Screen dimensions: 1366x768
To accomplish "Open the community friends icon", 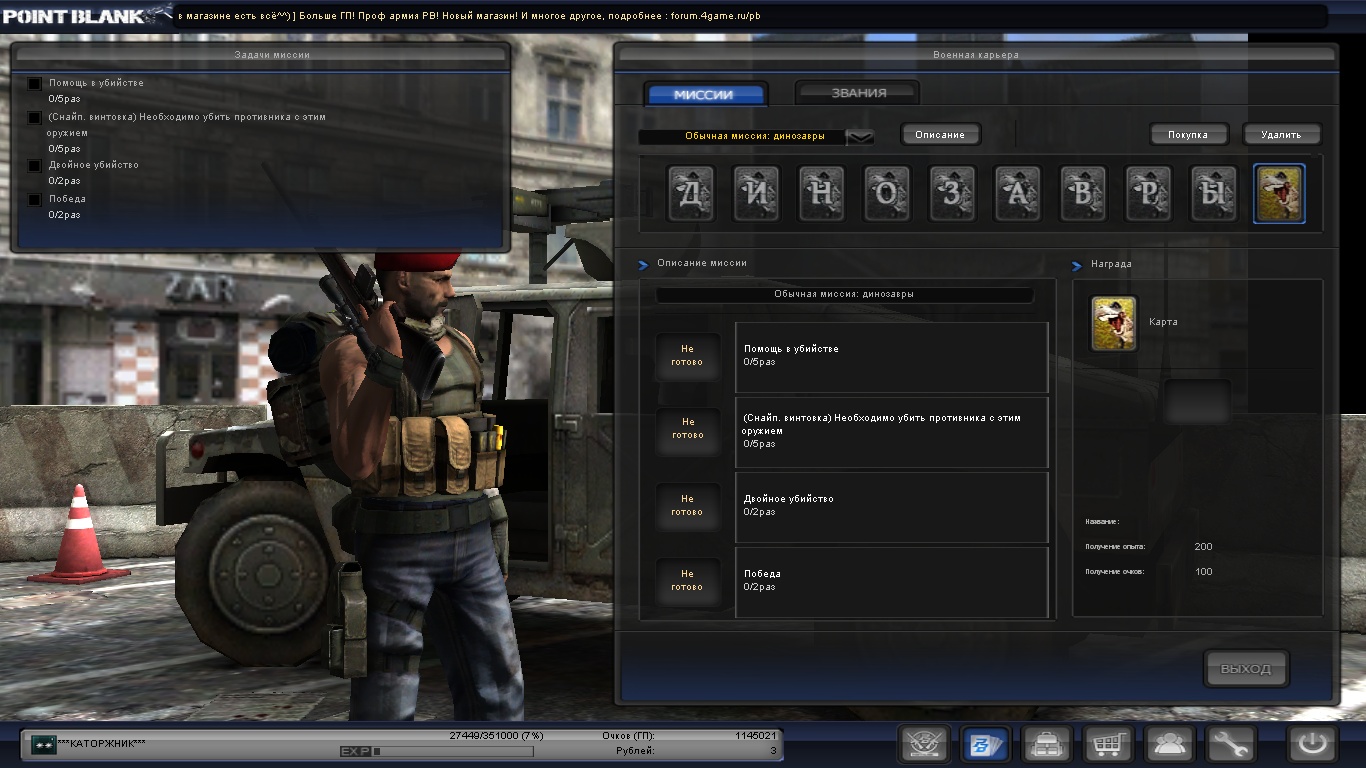I will click(x=1170, y=744).
